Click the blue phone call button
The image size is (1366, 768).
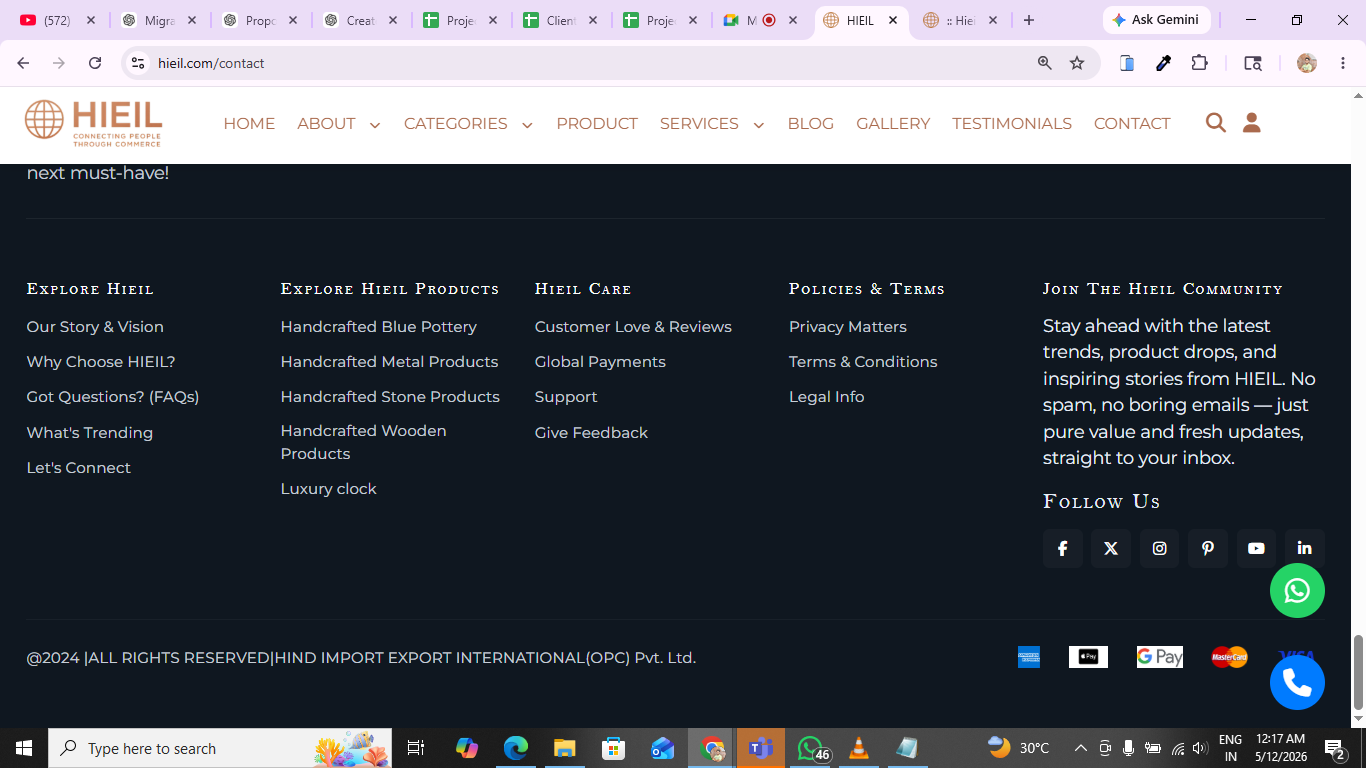coord(1297,683)
